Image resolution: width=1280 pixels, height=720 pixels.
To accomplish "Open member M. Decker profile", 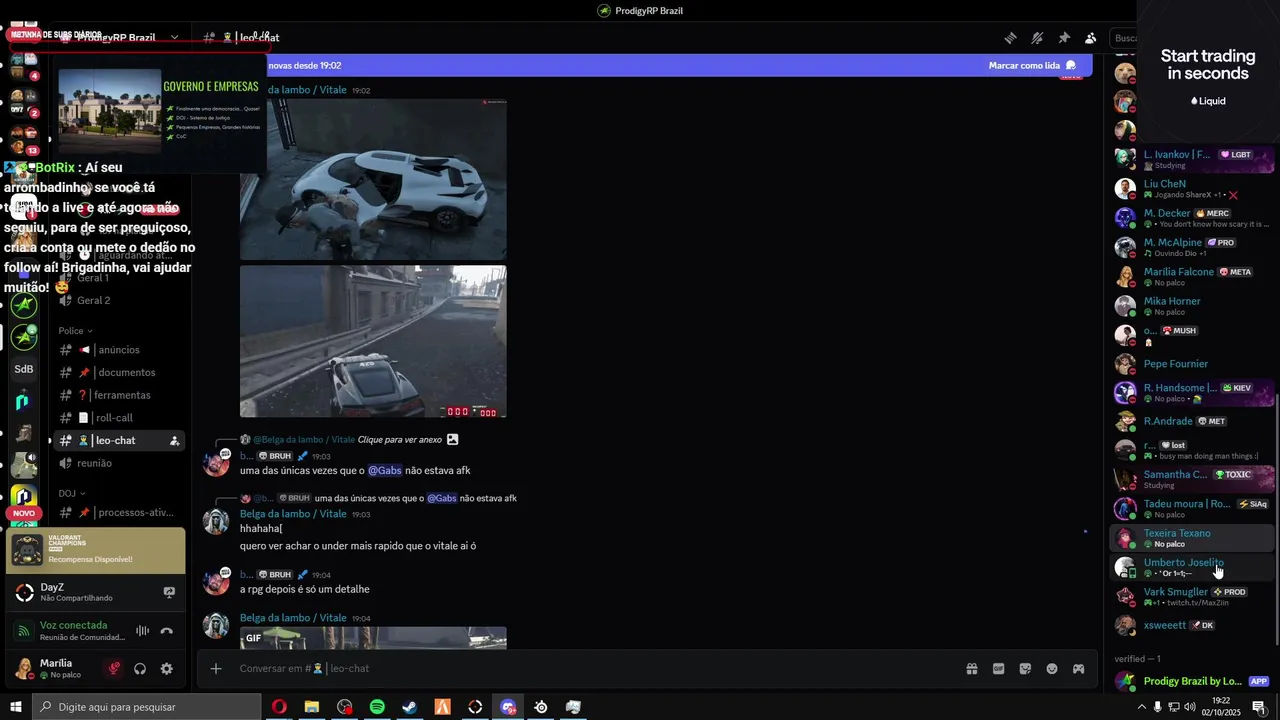I will [x=1194, y=218].
